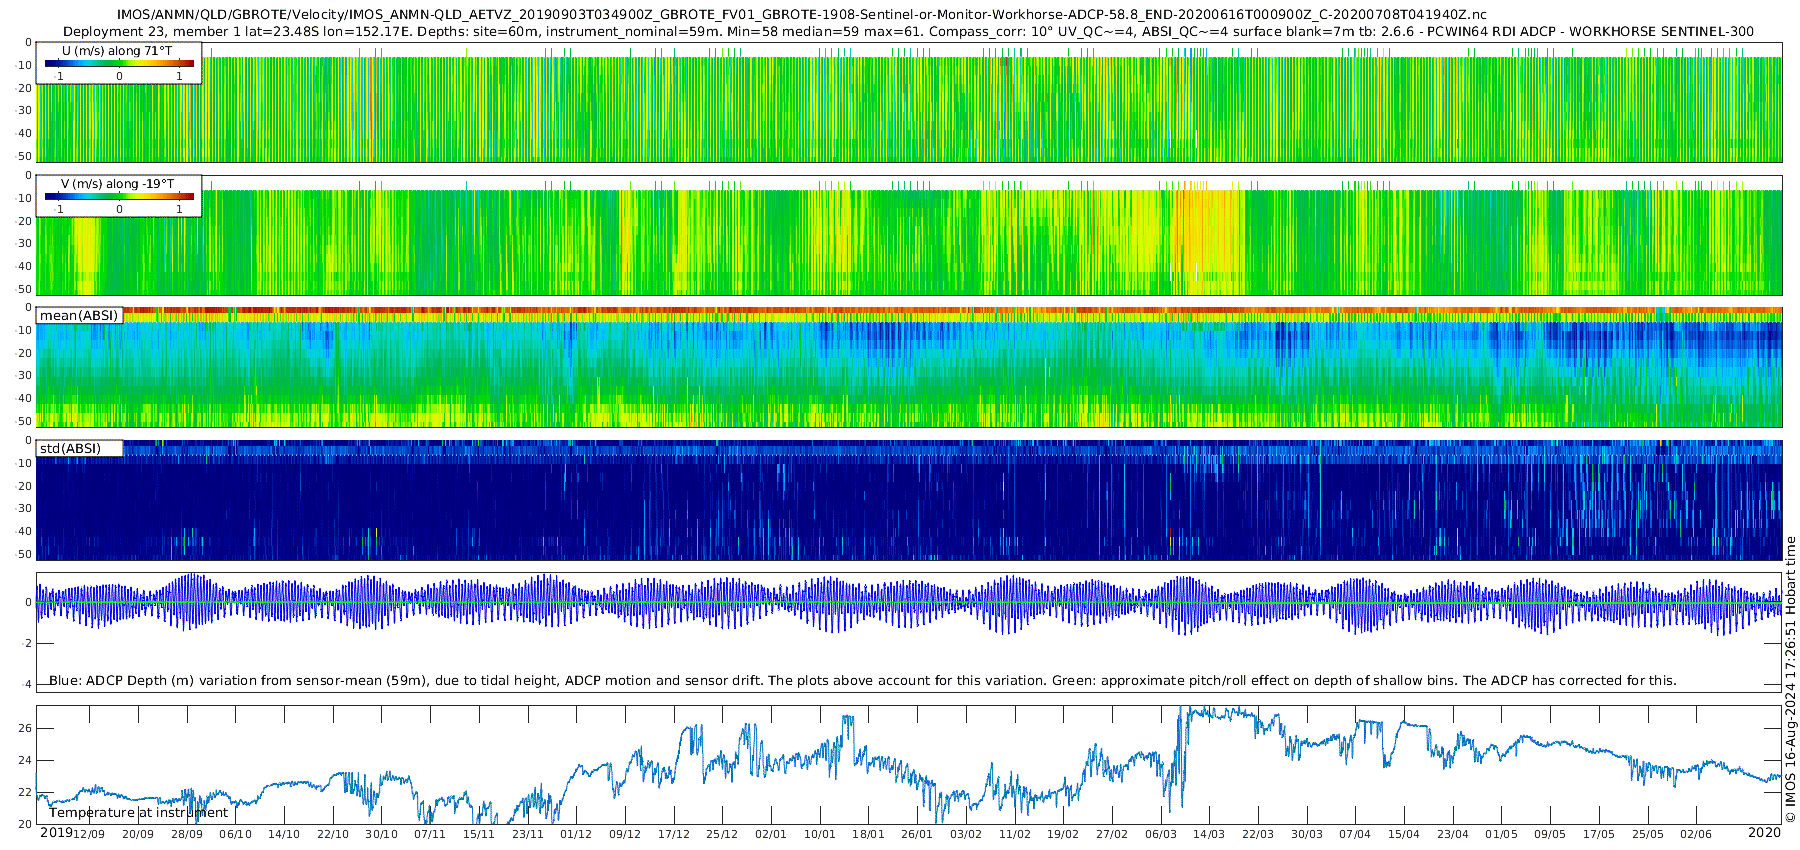Image resolution: width=1800 pixels, height=850 pixels.
Task: Click the -4 tick on depth variation axis
Action: click(28, 685)
